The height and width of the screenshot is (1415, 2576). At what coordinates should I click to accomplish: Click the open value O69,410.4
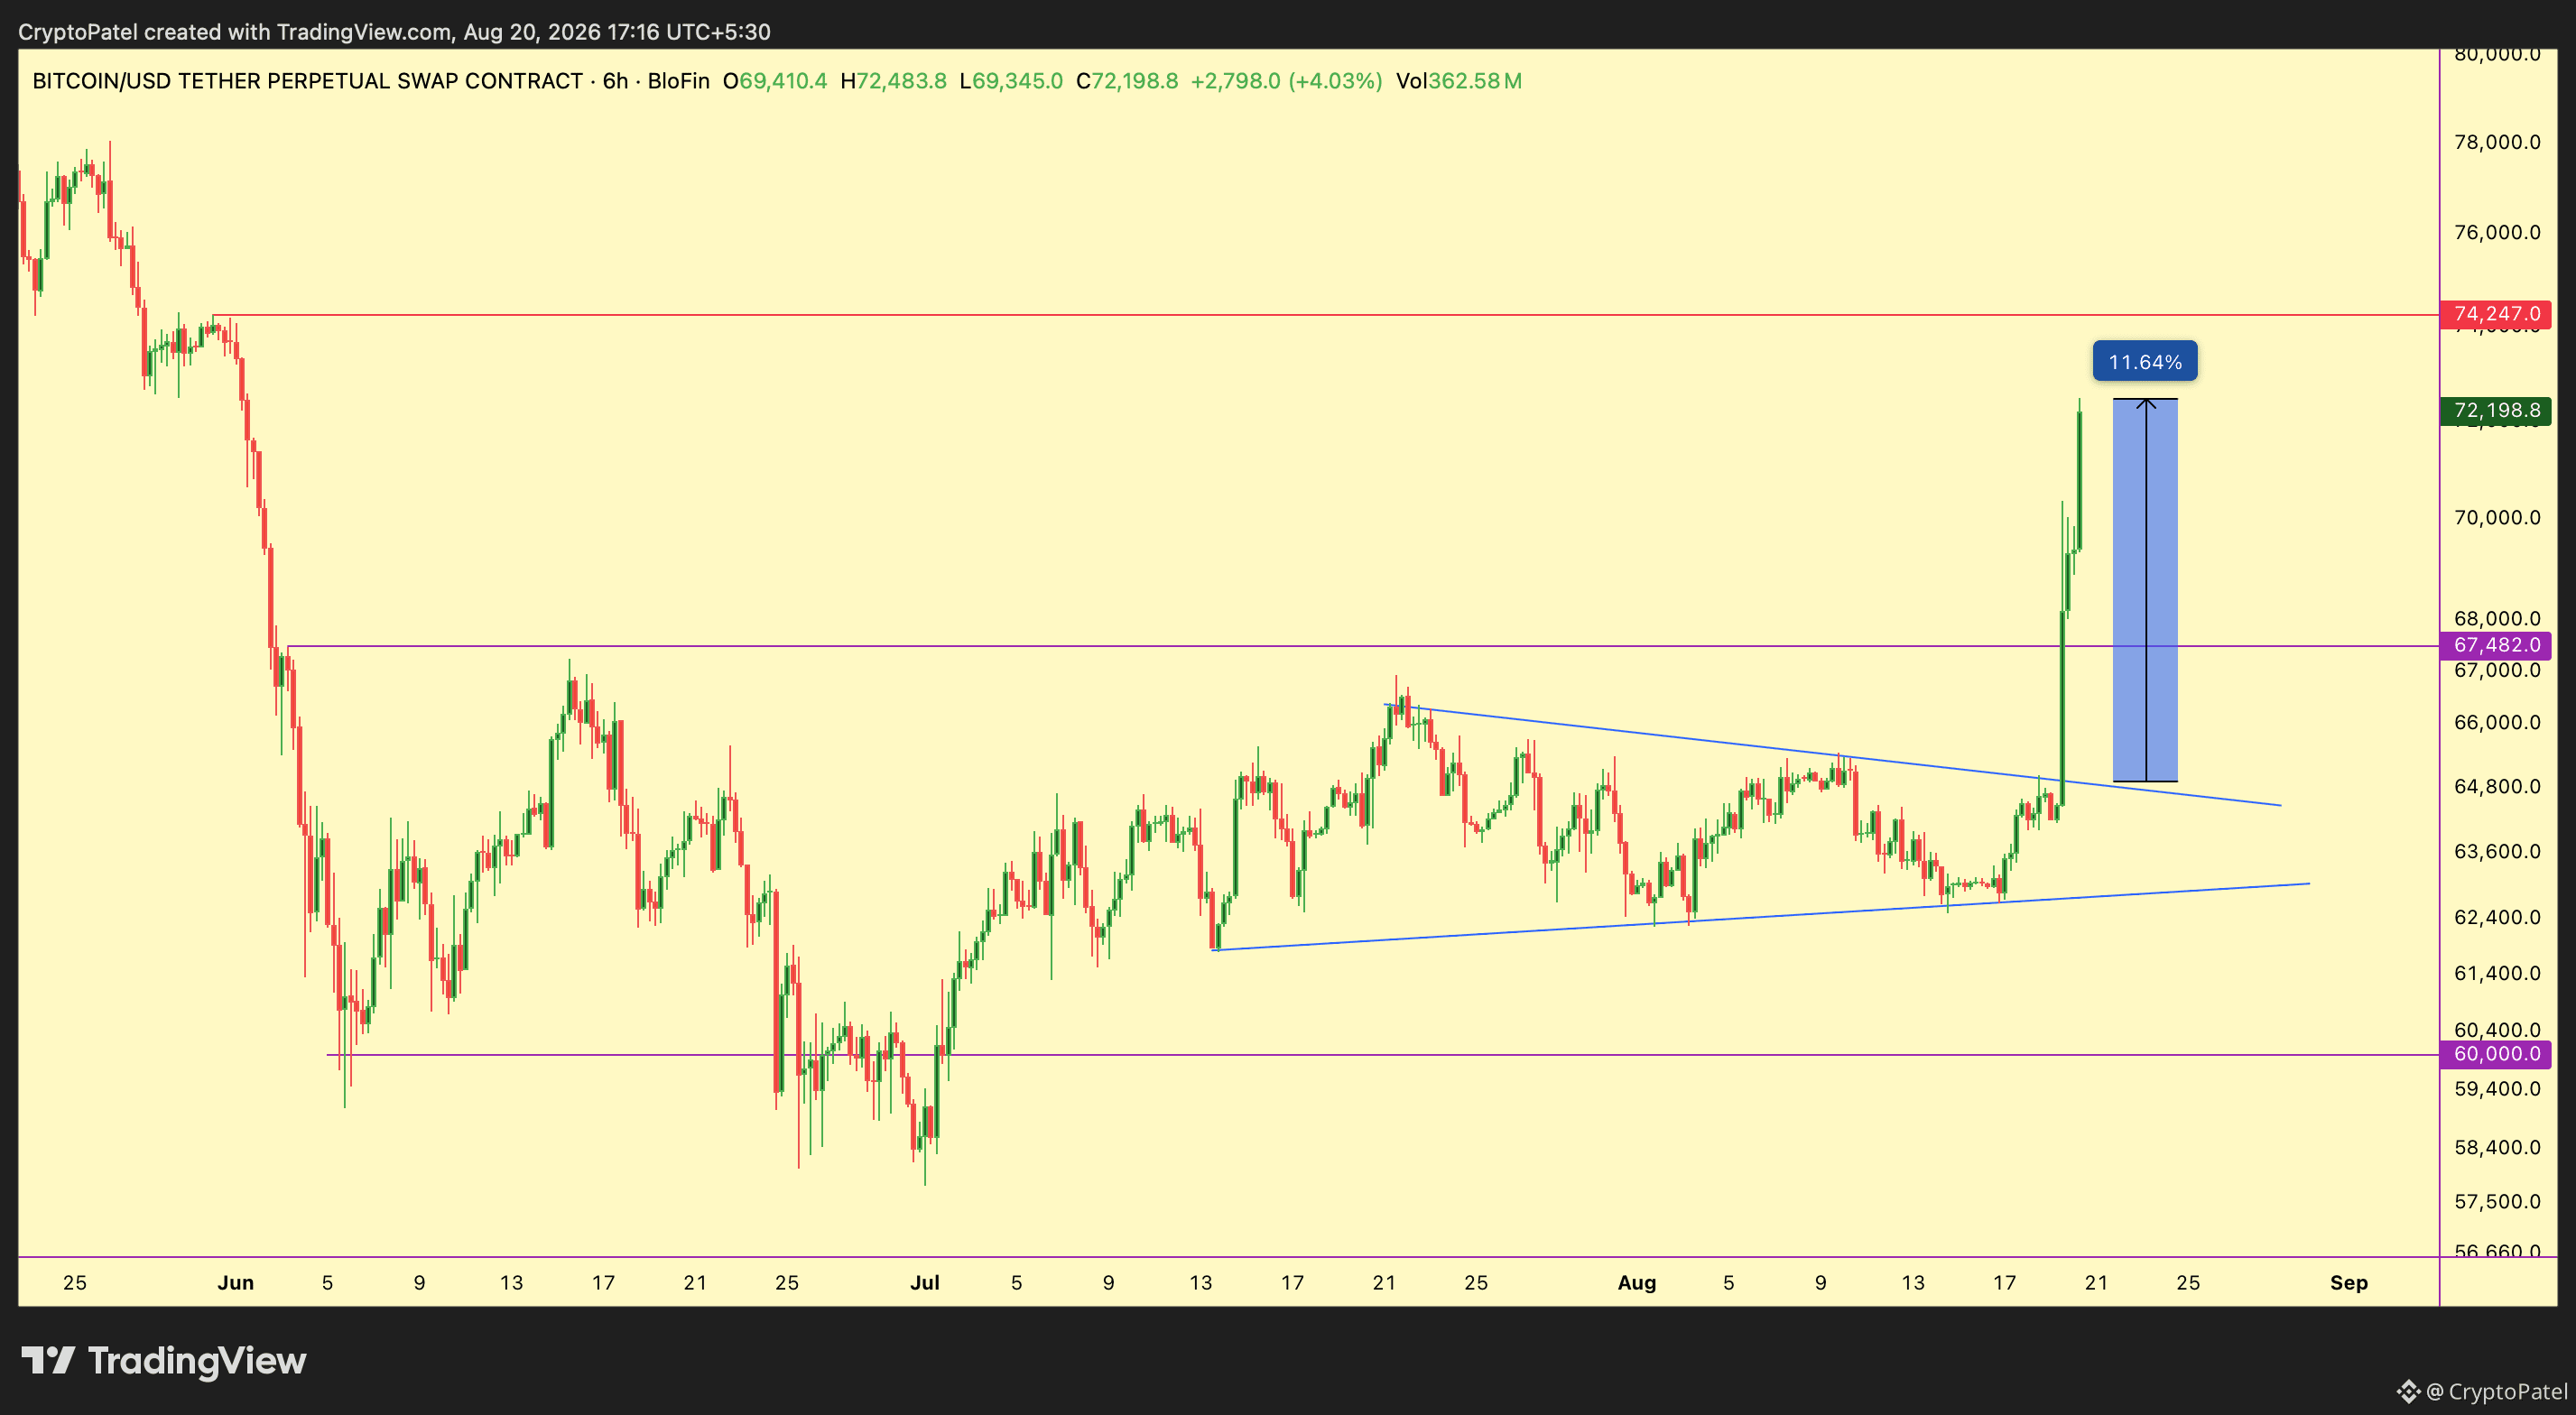[x=775, y=81]
